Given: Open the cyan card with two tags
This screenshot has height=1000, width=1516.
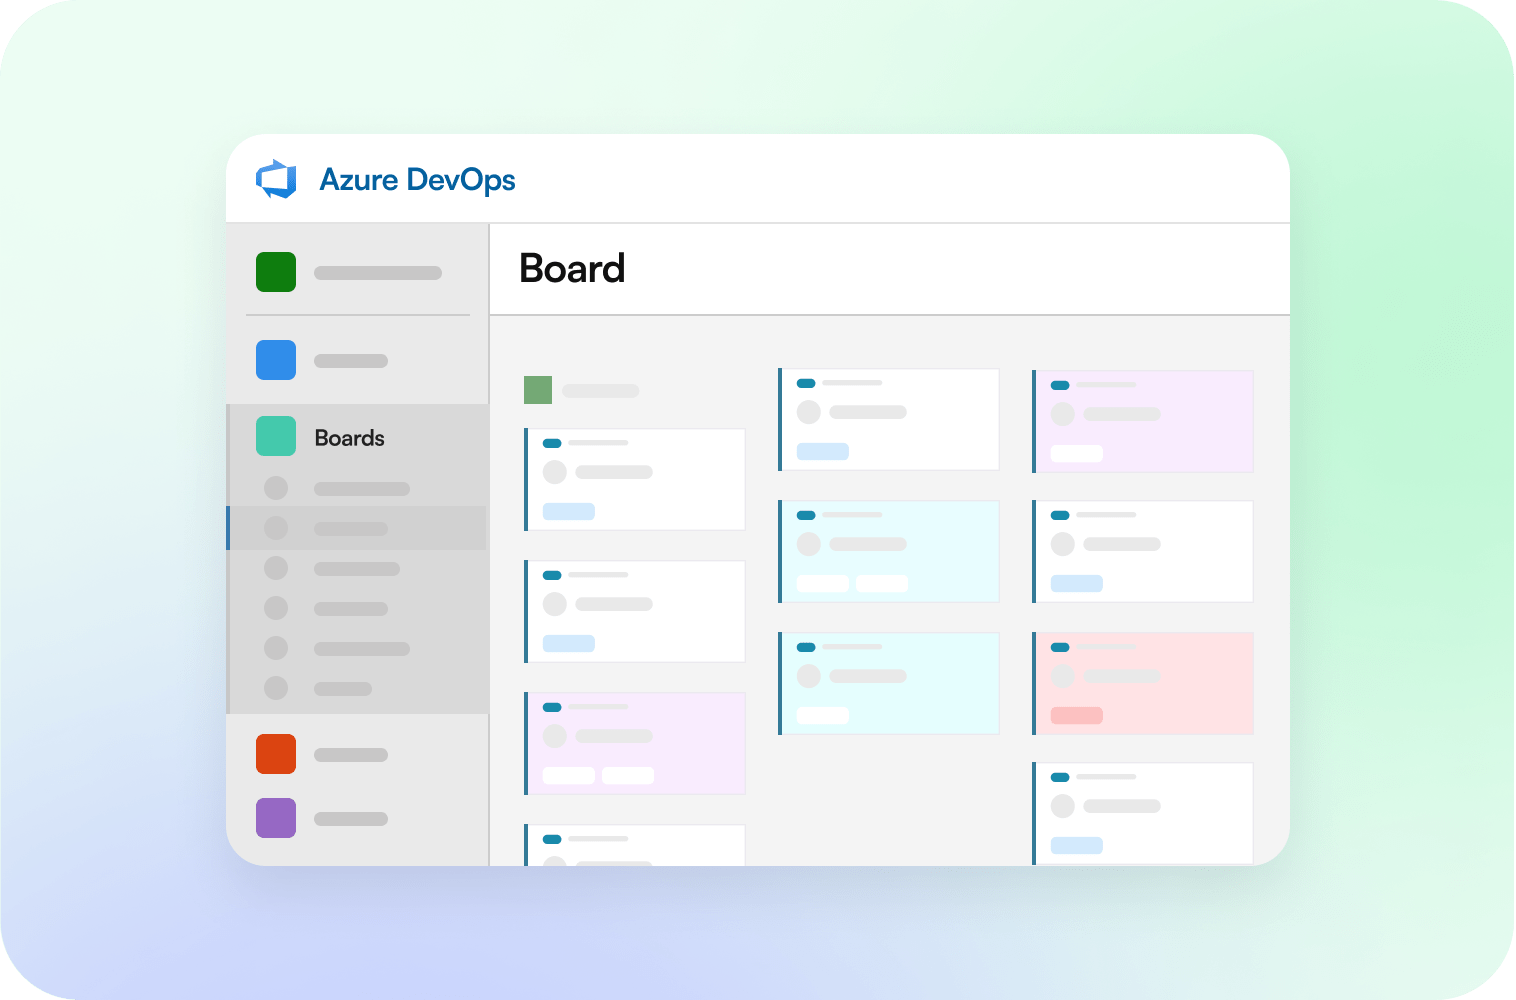Looking at the screenshot, I should [889, 552].
